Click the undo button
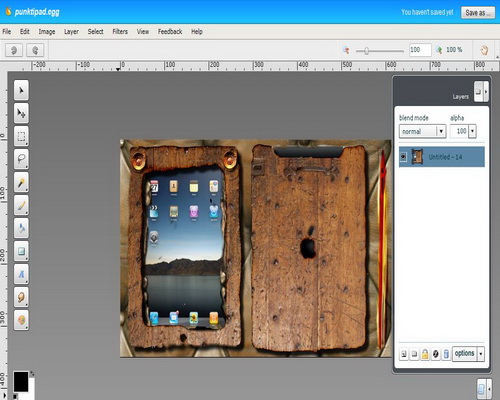500x400 pixels. coord(14,50)
